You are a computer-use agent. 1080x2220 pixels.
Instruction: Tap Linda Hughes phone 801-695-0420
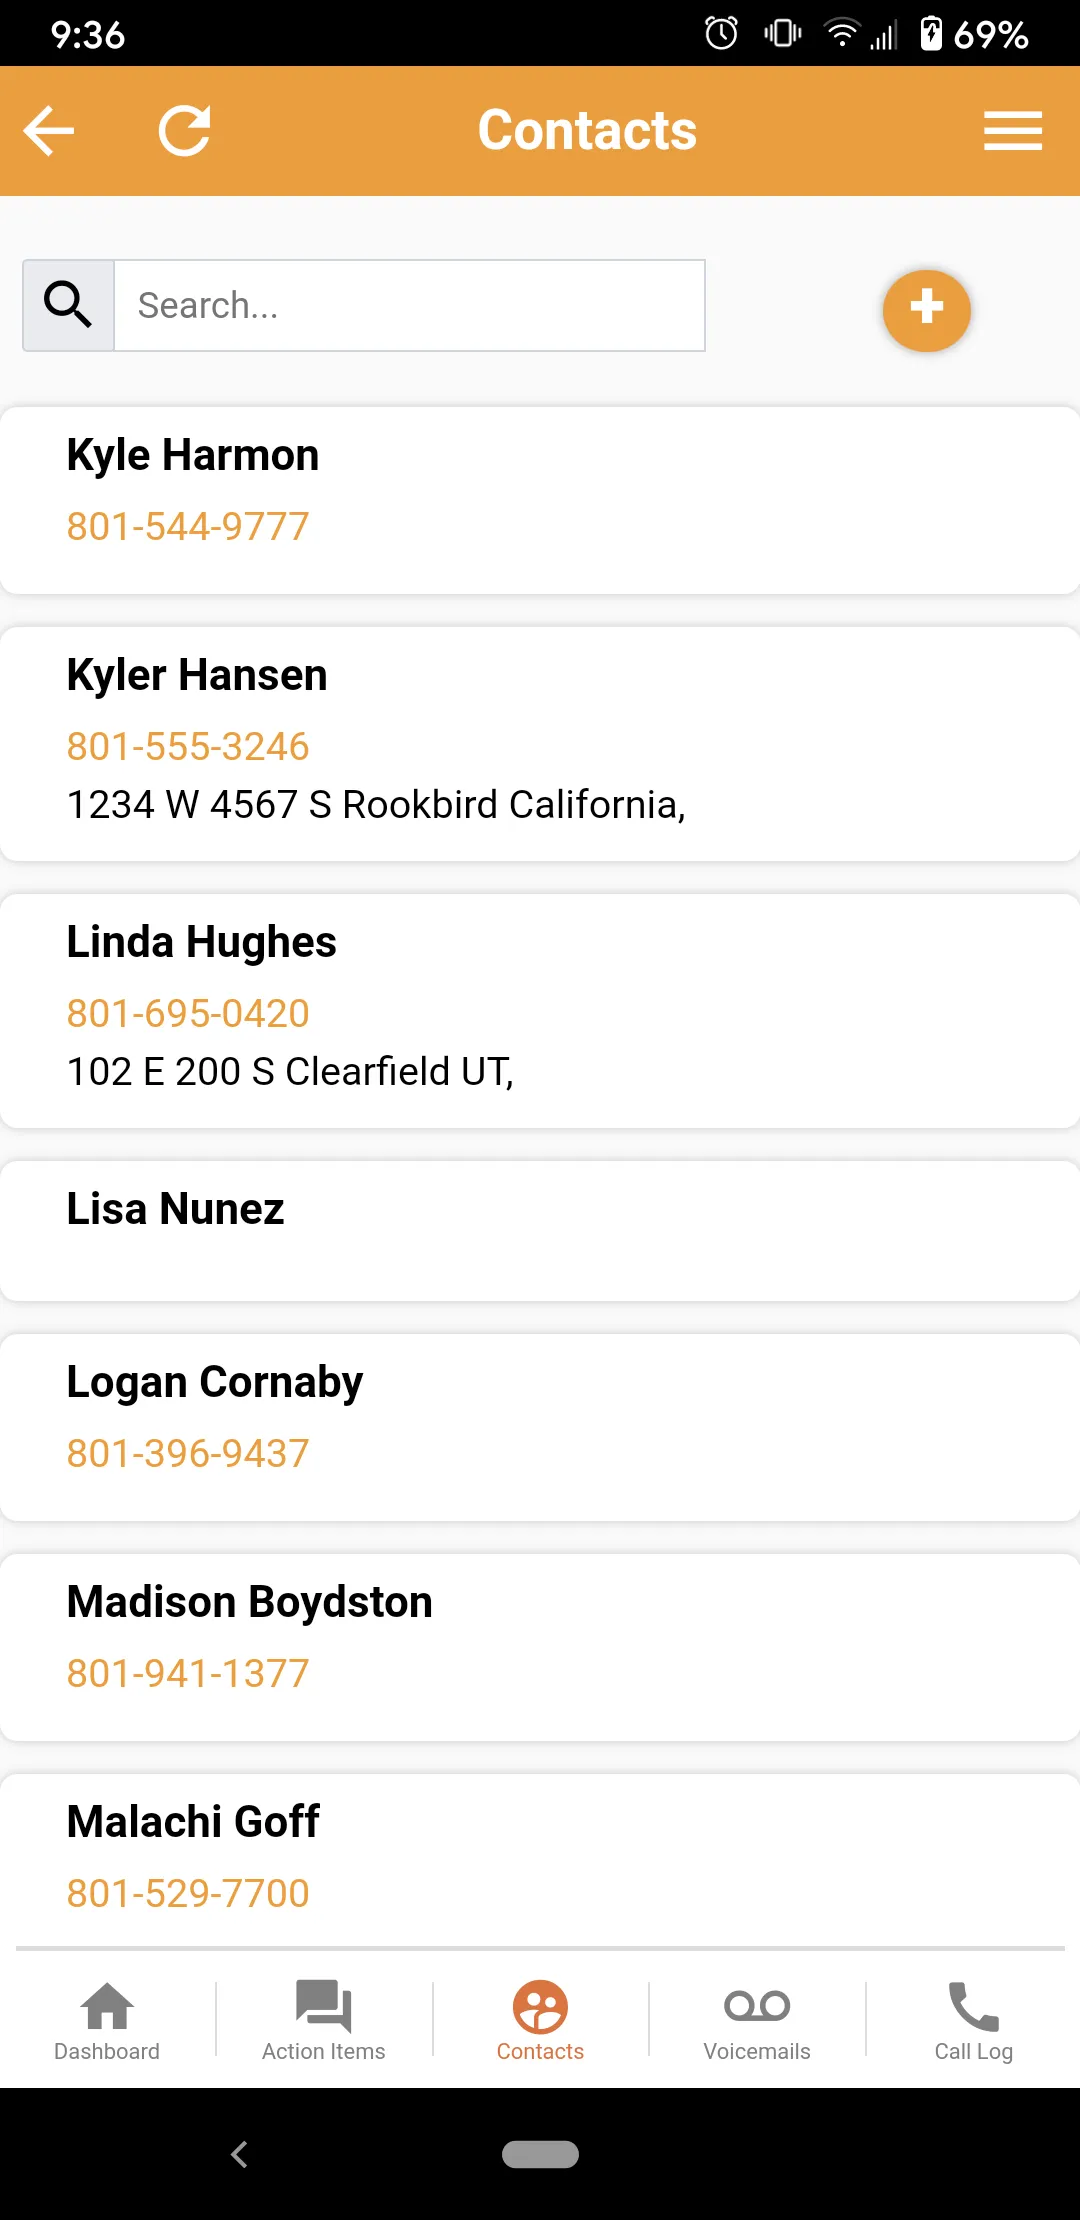(188, 1013)
